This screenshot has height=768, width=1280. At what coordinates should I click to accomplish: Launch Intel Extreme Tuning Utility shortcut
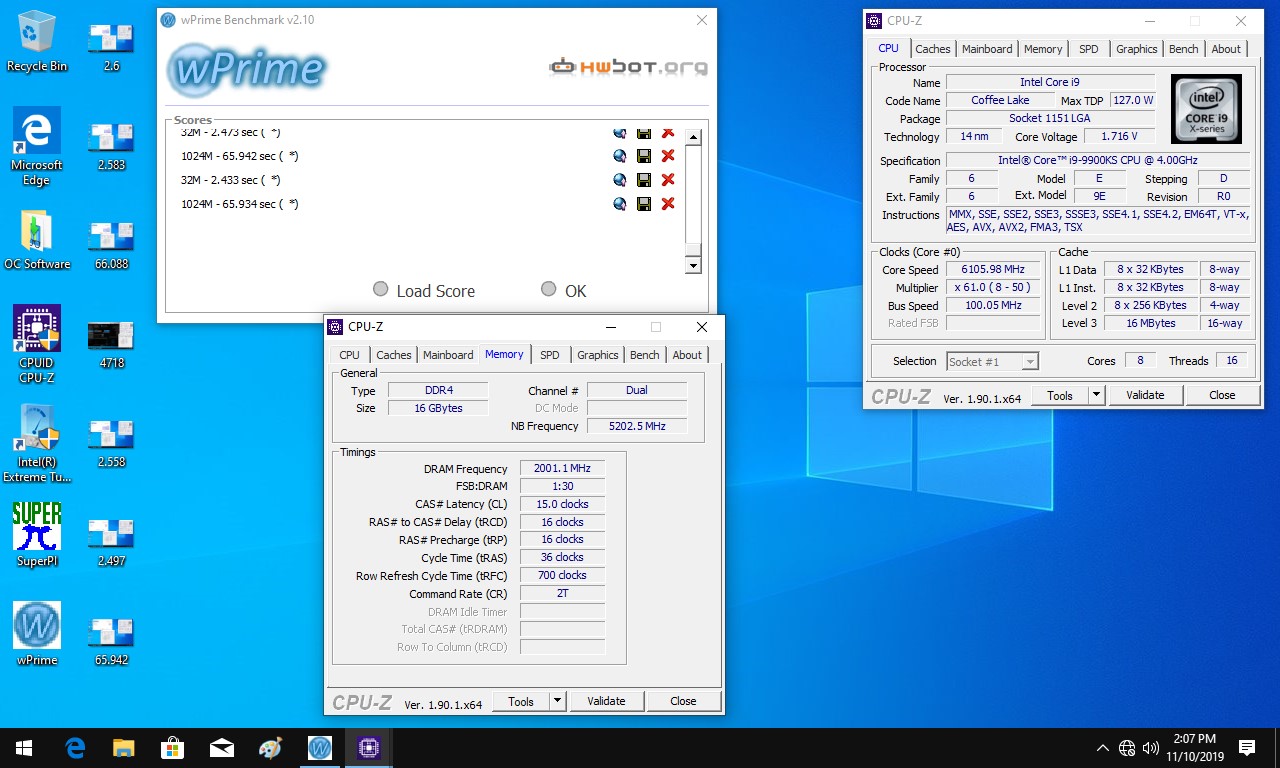tap(37, 443)
